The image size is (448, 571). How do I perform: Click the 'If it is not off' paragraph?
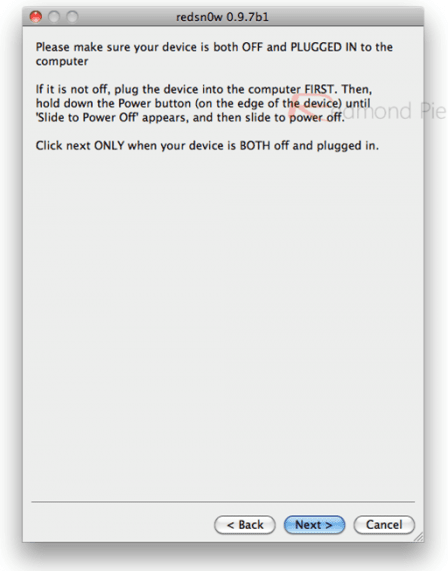pyautogui.click(x=203, y=103)
